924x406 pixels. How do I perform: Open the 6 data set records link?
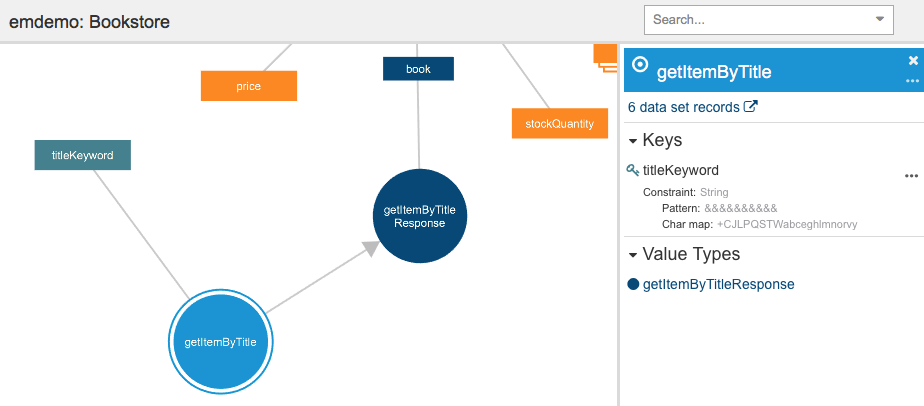click(x=684, y=107)
